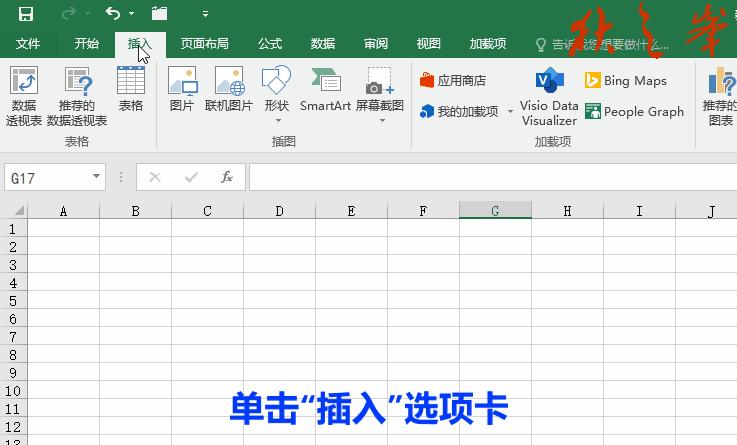This screenshot has width=737, height=445.
Task: Select row 5 header
Action: click(x=13, y=301)
